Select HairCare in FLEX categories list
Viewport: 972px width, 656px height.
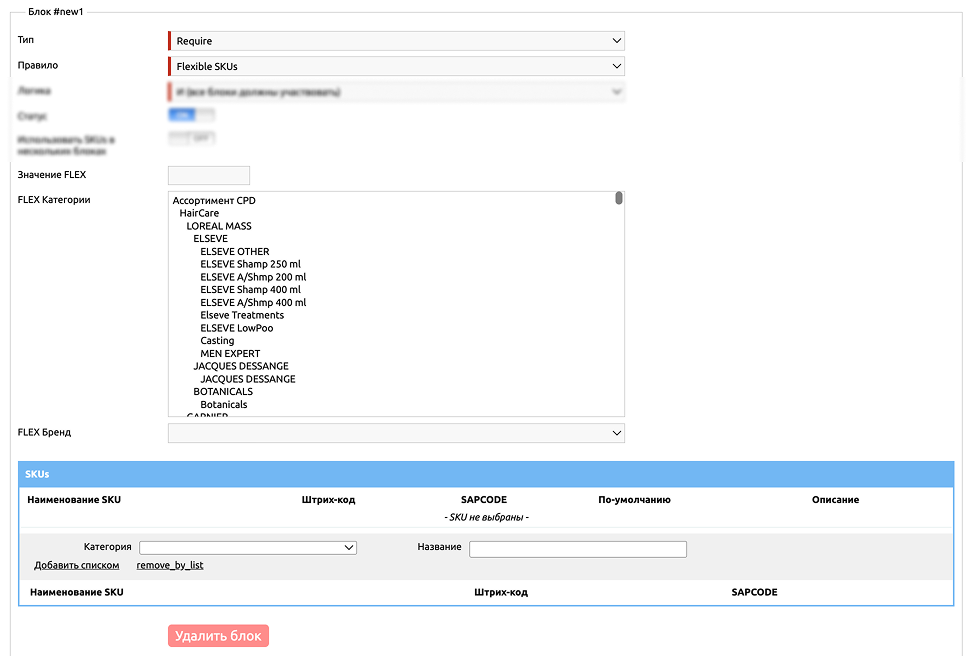[x=199, y=213]
